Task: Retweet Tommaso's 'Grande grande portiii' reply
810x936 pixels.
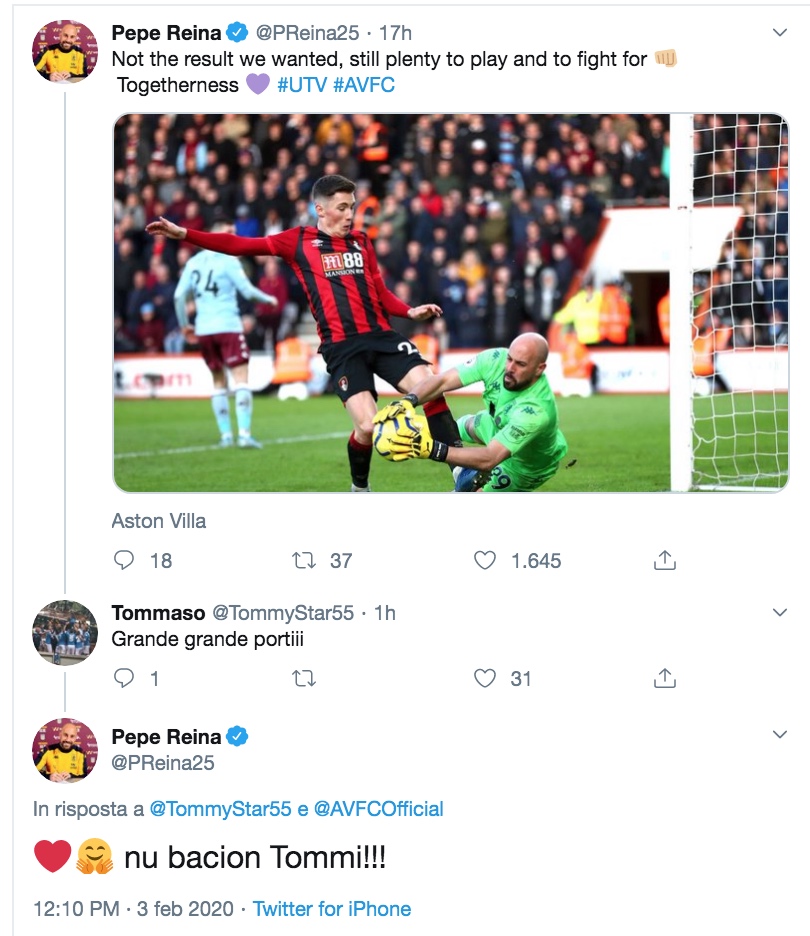Action: click(304, 678)
